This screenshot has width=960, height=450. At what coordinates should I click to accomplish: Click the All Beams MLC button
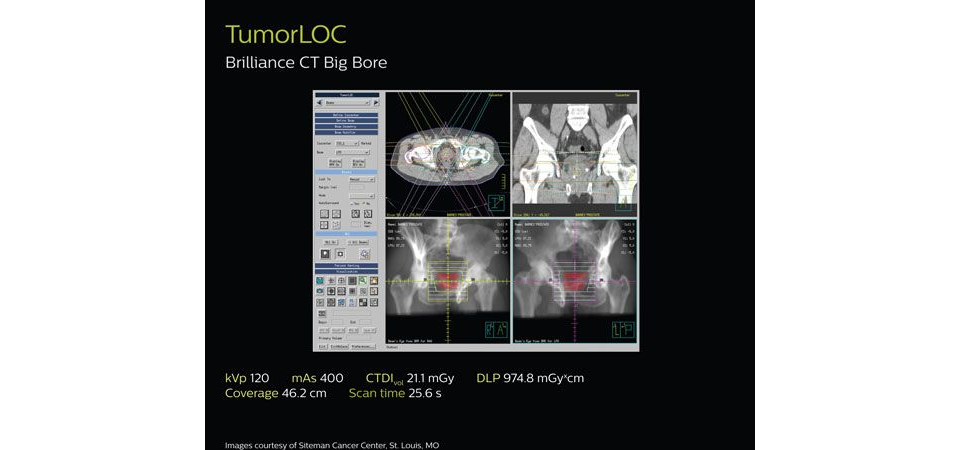(358, 242)
